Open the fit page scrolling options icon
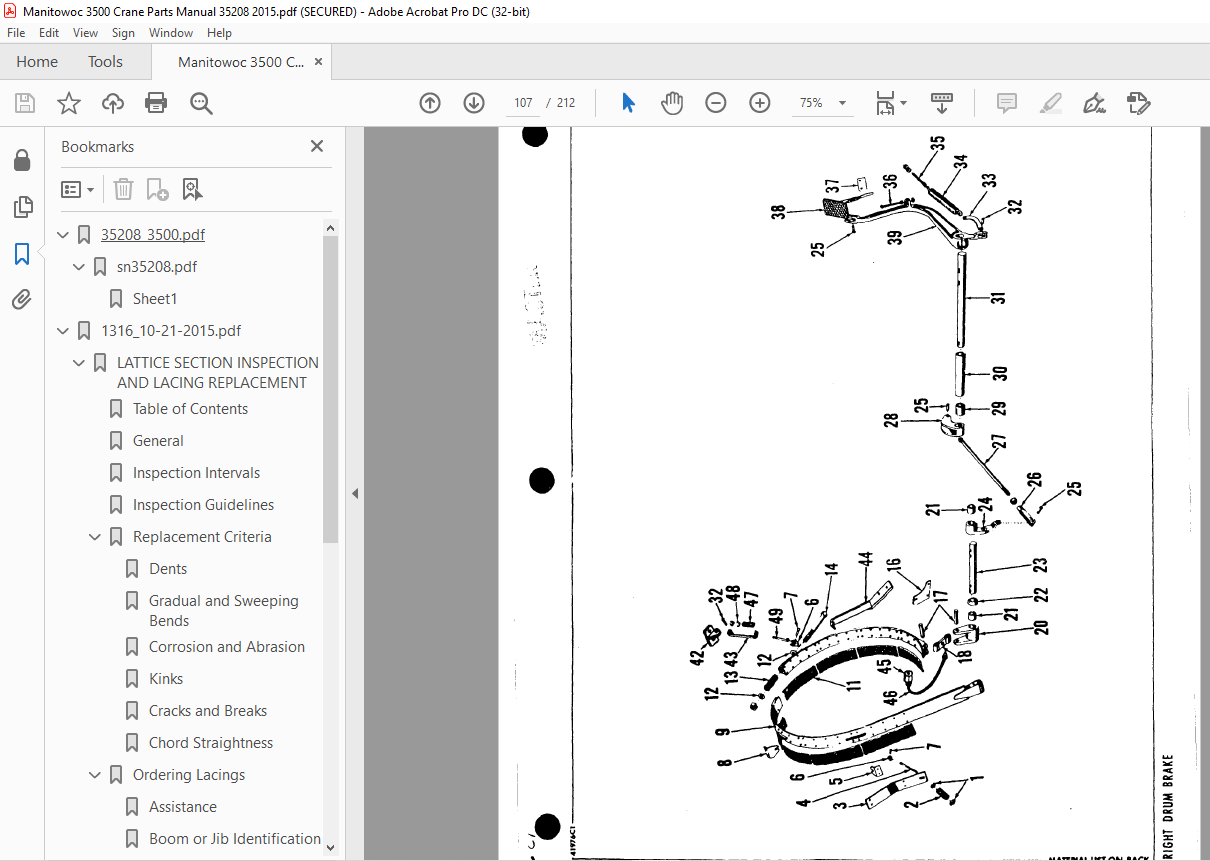The width and height of the screenshot is (1210, 861). point(890,103)
